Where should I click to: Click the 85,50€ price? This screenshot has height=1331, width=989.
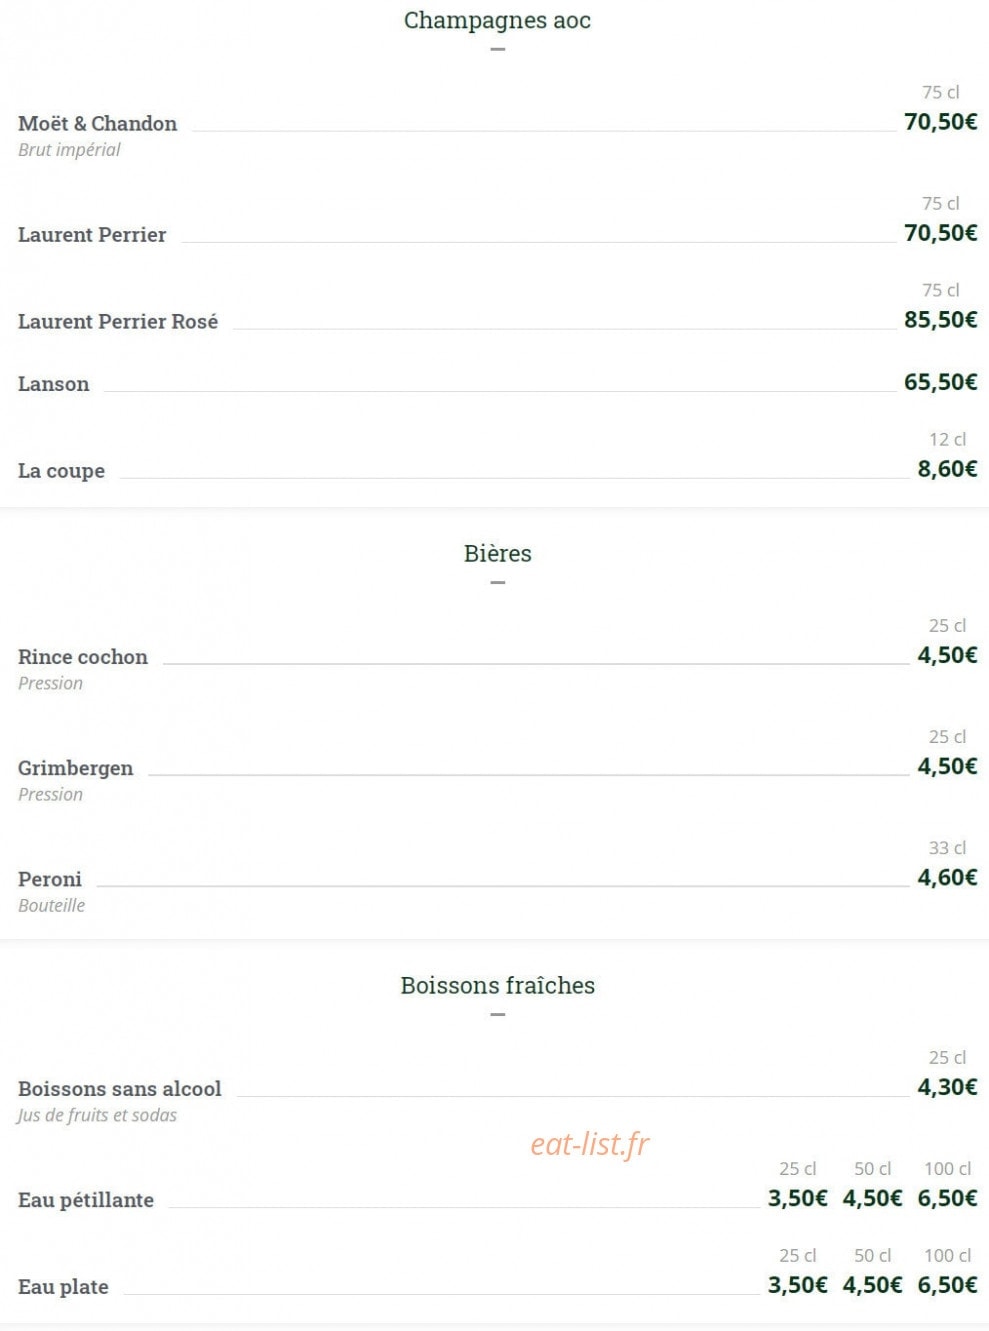click(940, 320)
